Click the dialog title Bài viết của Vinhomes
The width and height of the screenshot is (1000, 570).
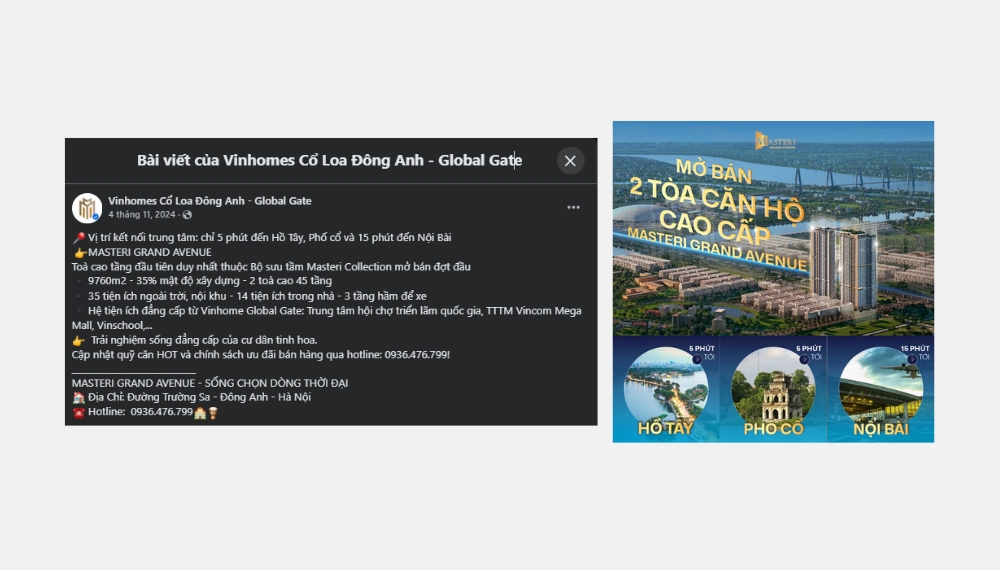pyautogui.click(x=329, y=161)
